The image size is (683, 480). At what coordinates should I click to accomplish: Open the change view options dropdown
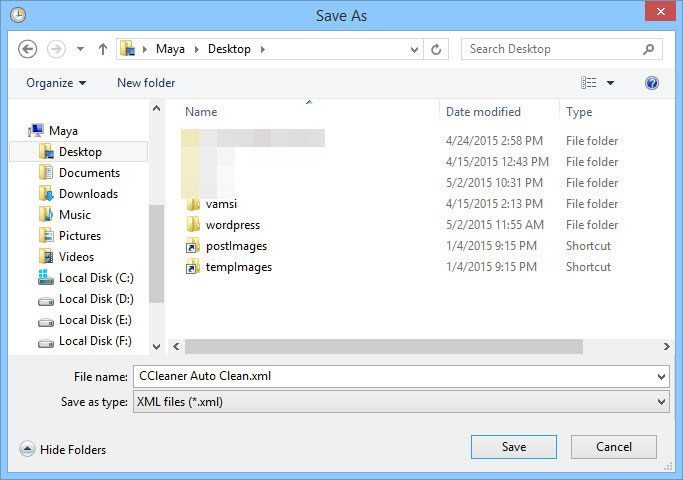point(611,83)
